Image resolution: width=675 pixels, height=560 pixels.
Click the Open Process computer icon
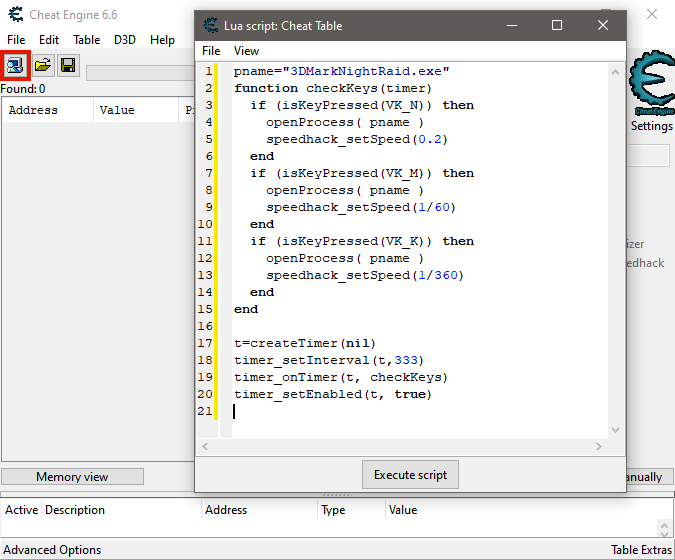16,66
